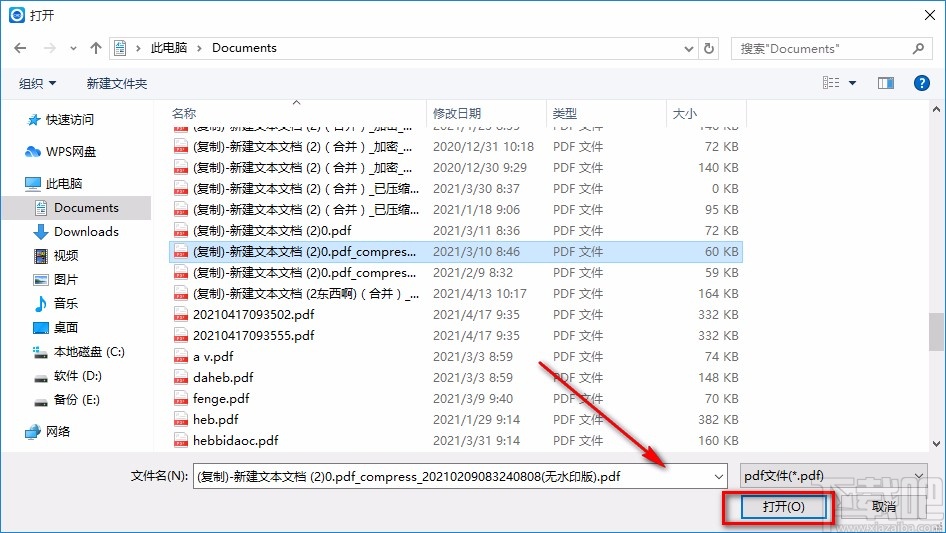Select daheb.pdf file
Image resolution: width=946 pixels, height=533 pixels.
(x=456, y=378)
